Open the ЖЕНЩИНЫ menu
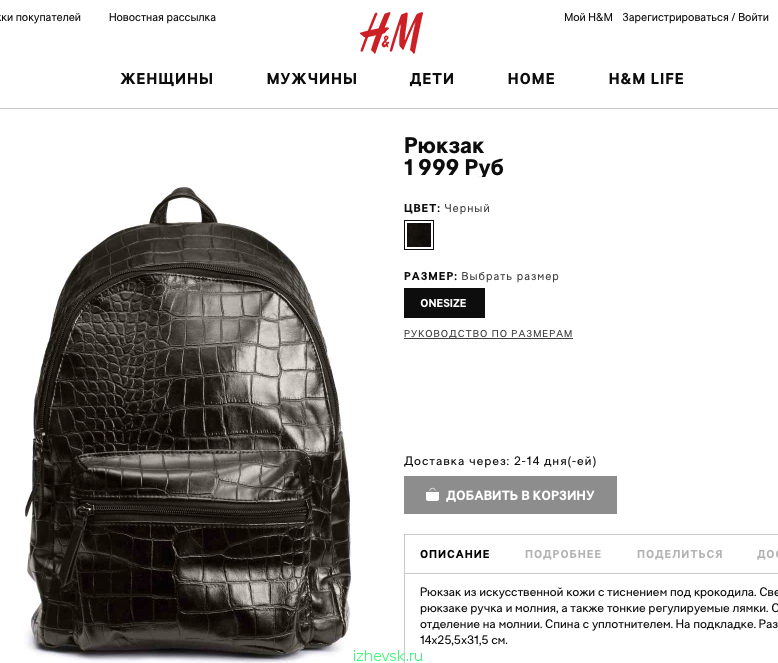This screenshot has height=663, width=778. tap(167, 79)
